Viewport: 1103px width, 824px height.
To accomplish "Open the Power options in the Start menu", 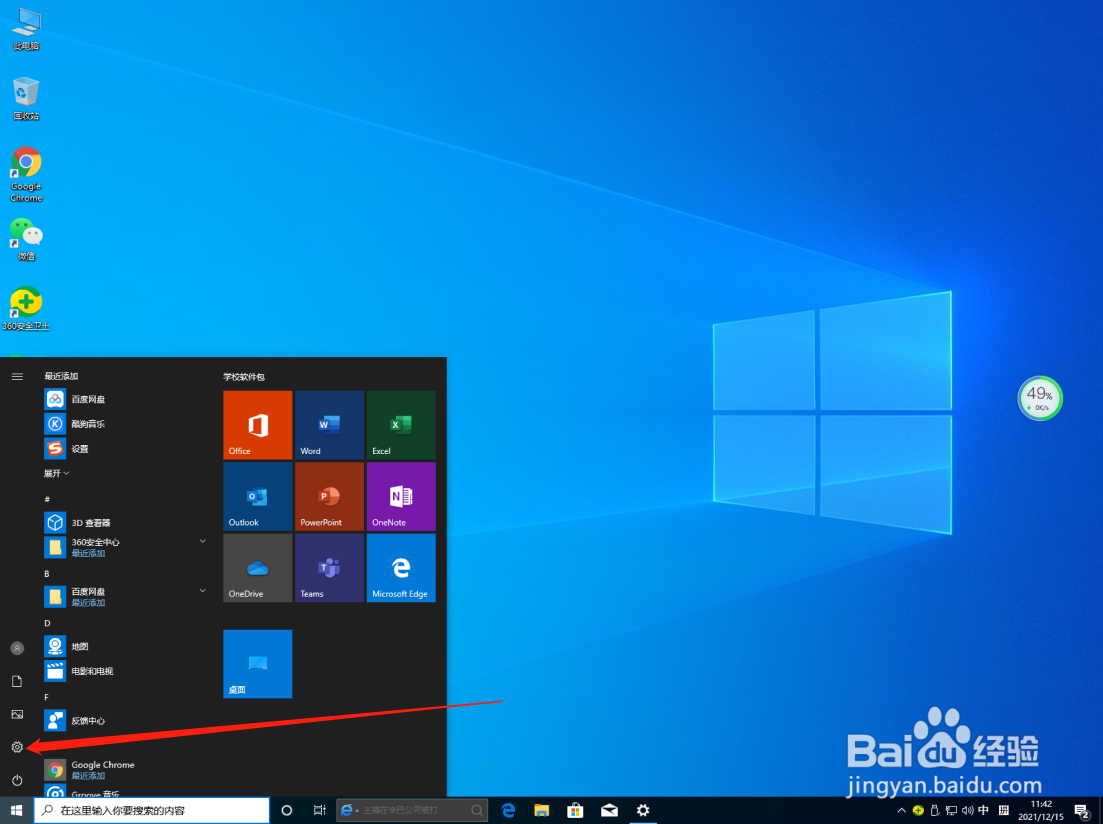I will coord(16,781).
